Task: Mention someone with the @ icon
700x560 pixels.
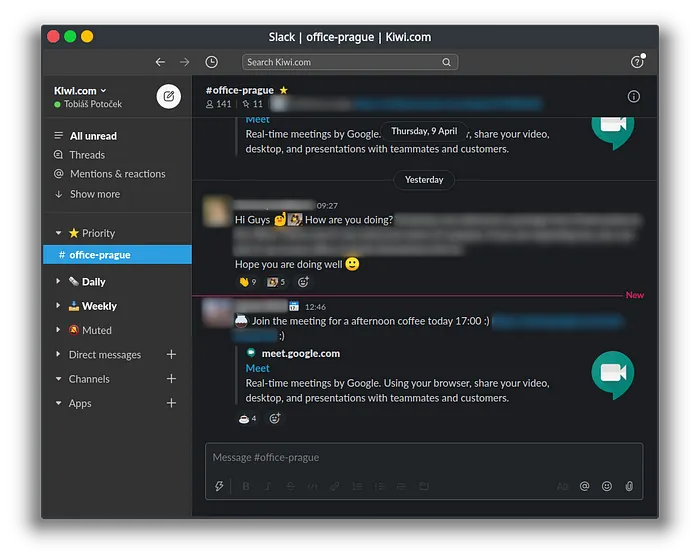Action: (x=584, y=486)
